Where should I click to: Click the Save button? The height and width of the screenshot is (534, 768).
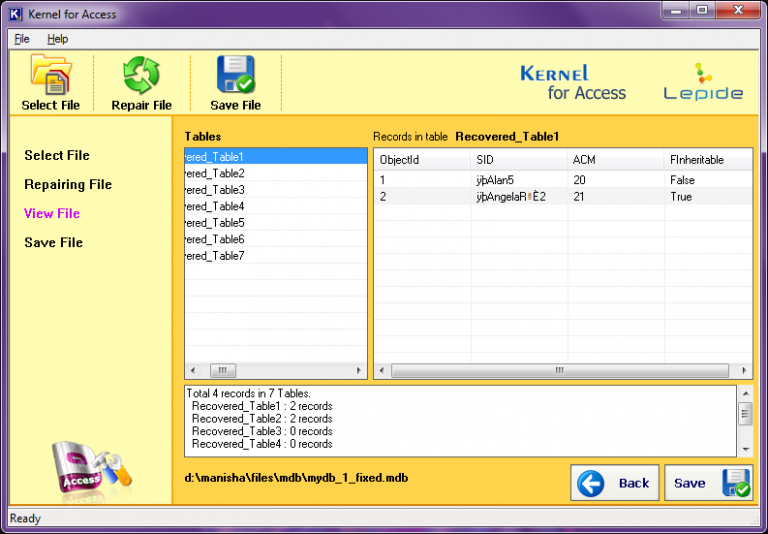pos(708,483)
